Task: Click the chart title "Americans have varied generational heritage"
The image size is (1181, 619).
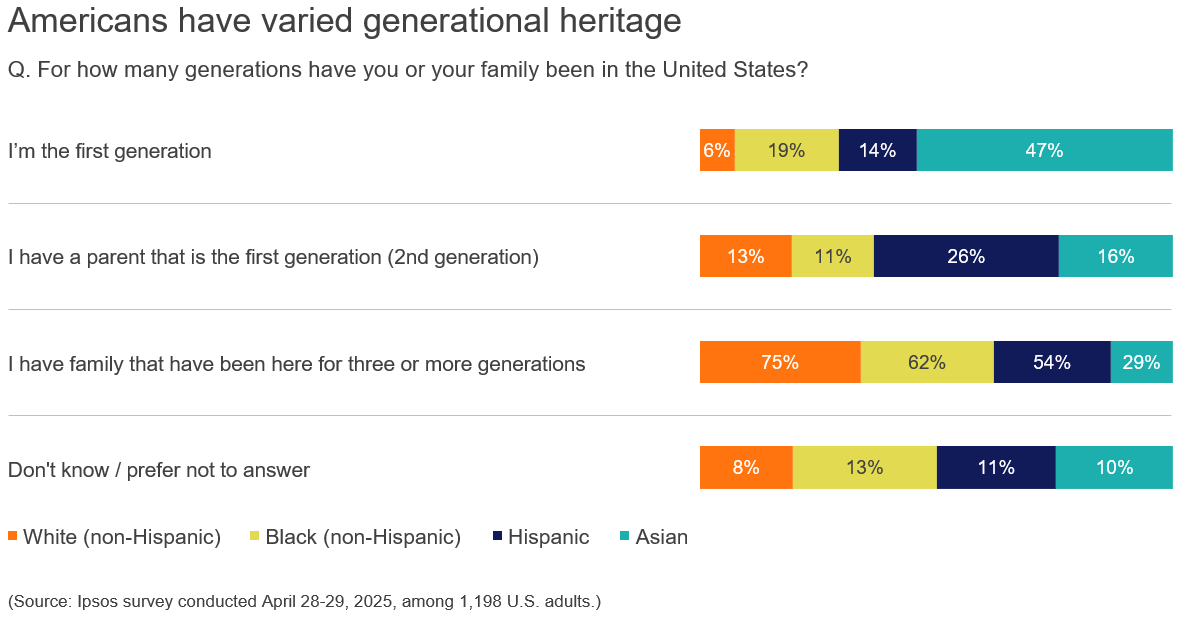Action: pyautogui.click(x=344, y=21)
